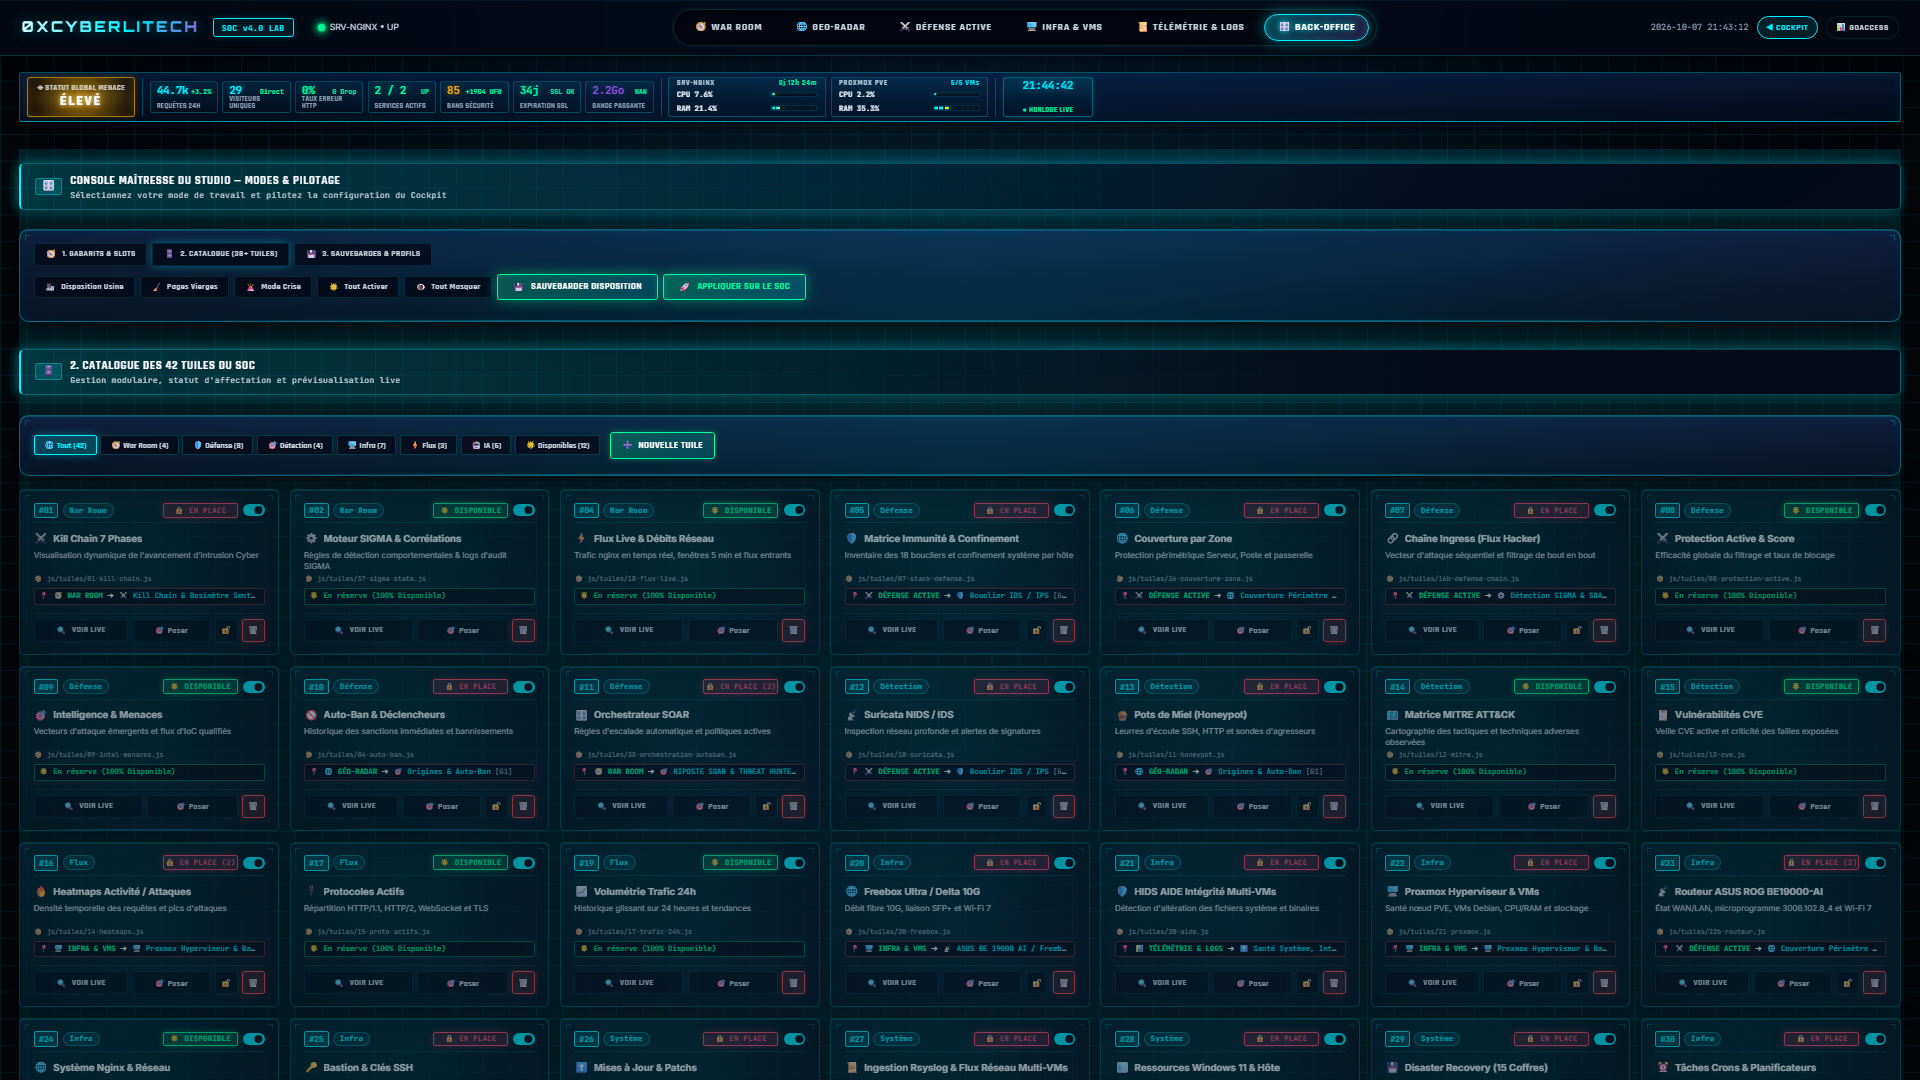Image resolution: width=1920 pixels, height=1080 pixels.
Task: Delete the Routeur ASUS ROG tile
Action: (1874, 983)
